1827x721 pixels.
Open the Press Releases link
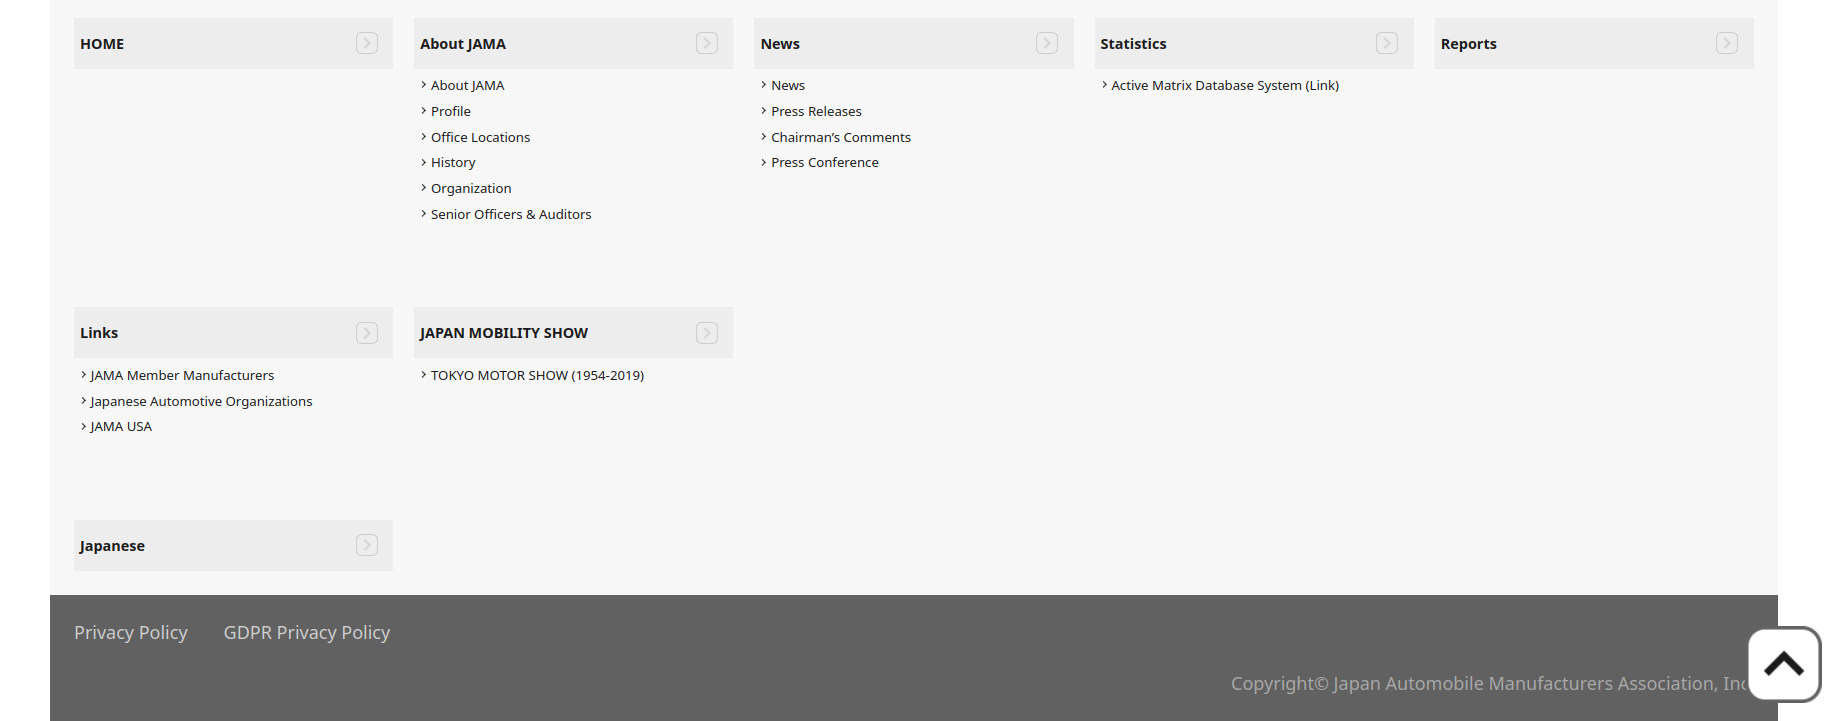[x=816, y=111]
